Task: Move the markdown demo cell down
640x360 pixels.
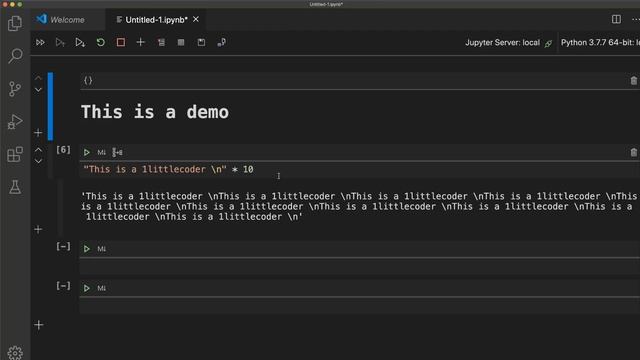Action: click(x=38, y=89)
